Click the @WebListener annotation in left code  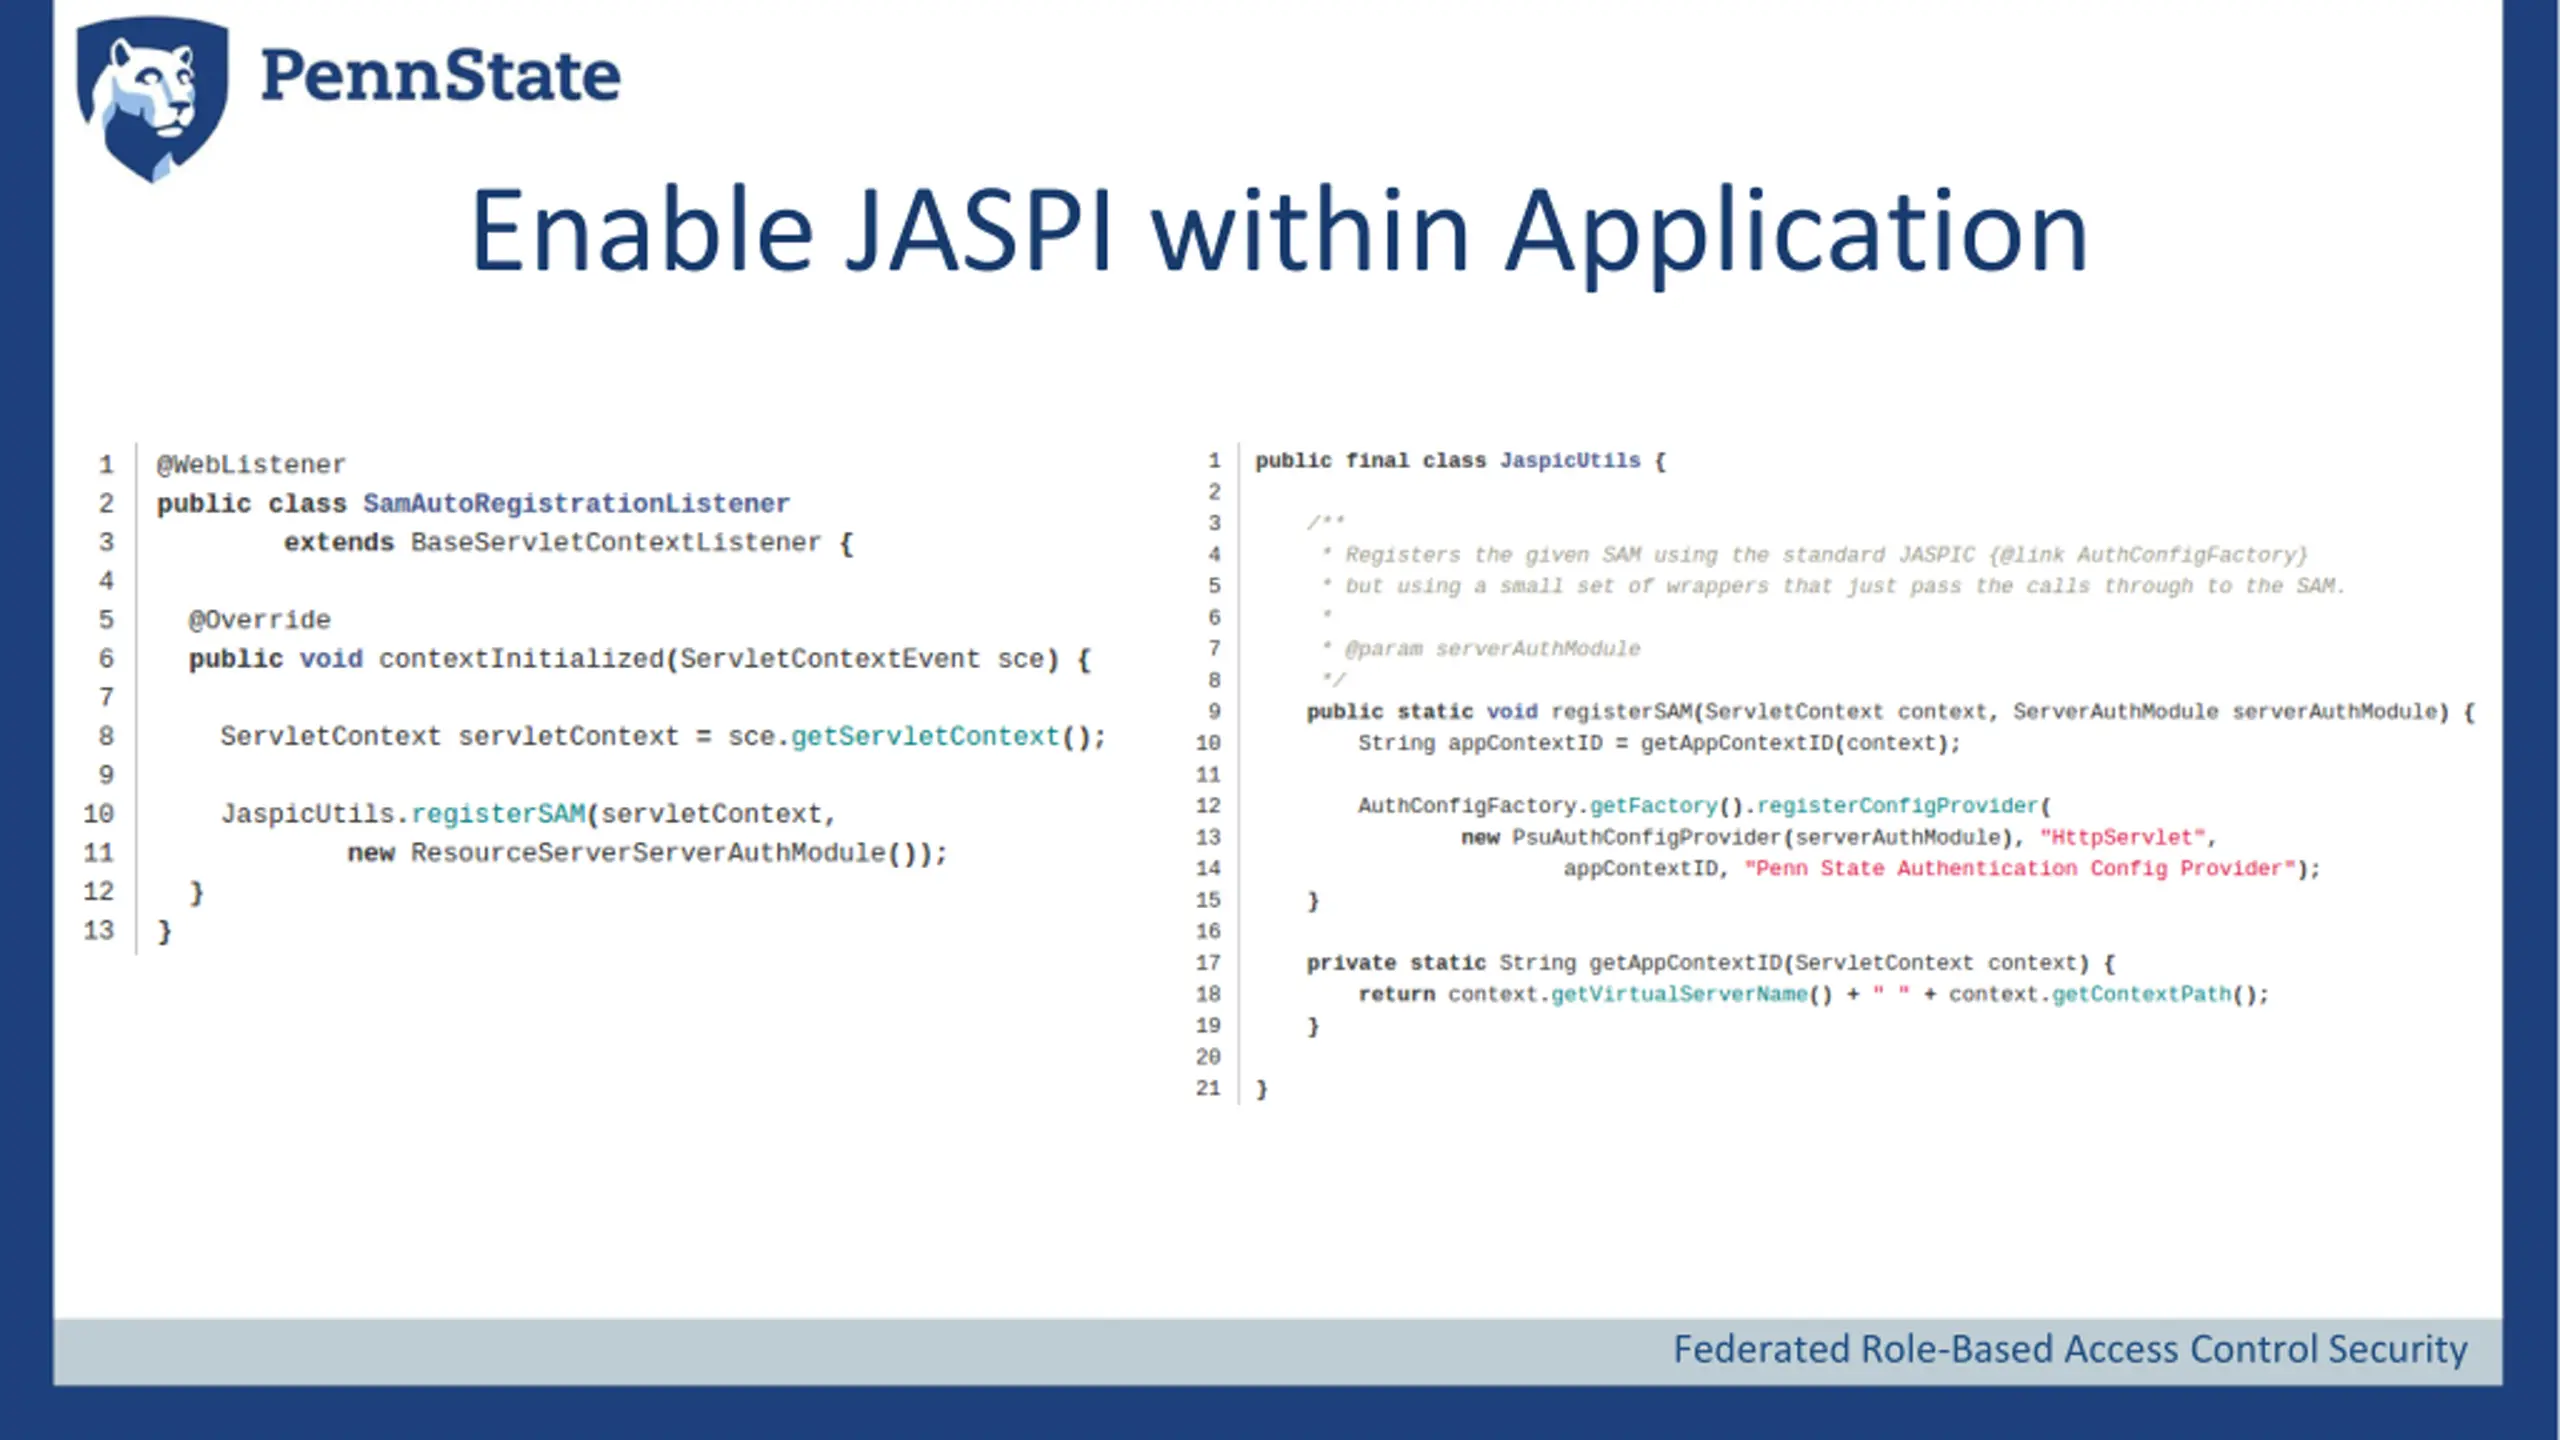coord(251,465)
